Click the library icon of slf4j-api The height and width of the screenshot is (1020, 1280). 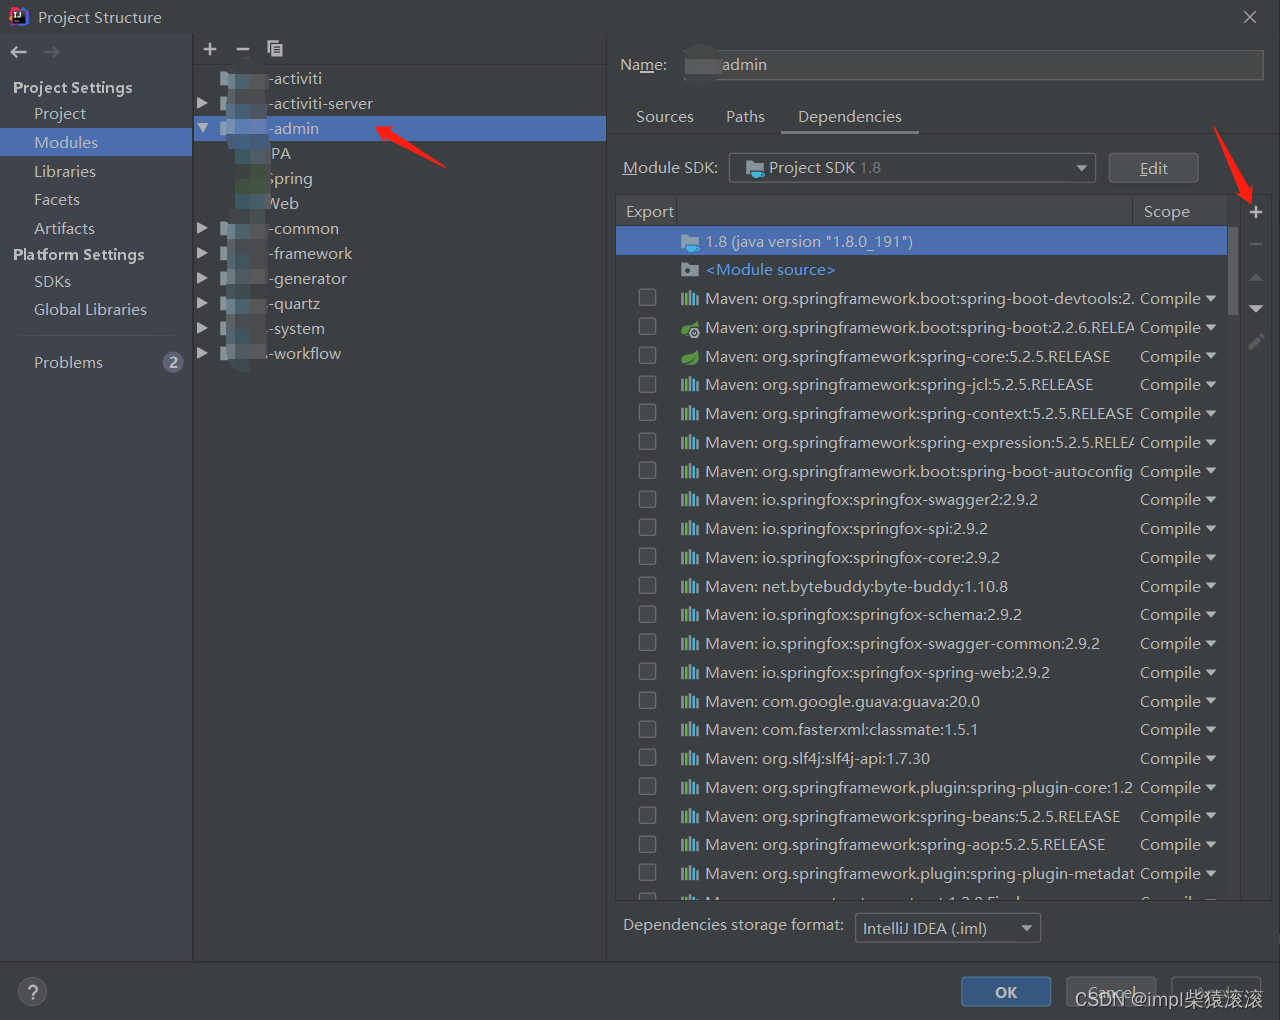tap(690, 759)
